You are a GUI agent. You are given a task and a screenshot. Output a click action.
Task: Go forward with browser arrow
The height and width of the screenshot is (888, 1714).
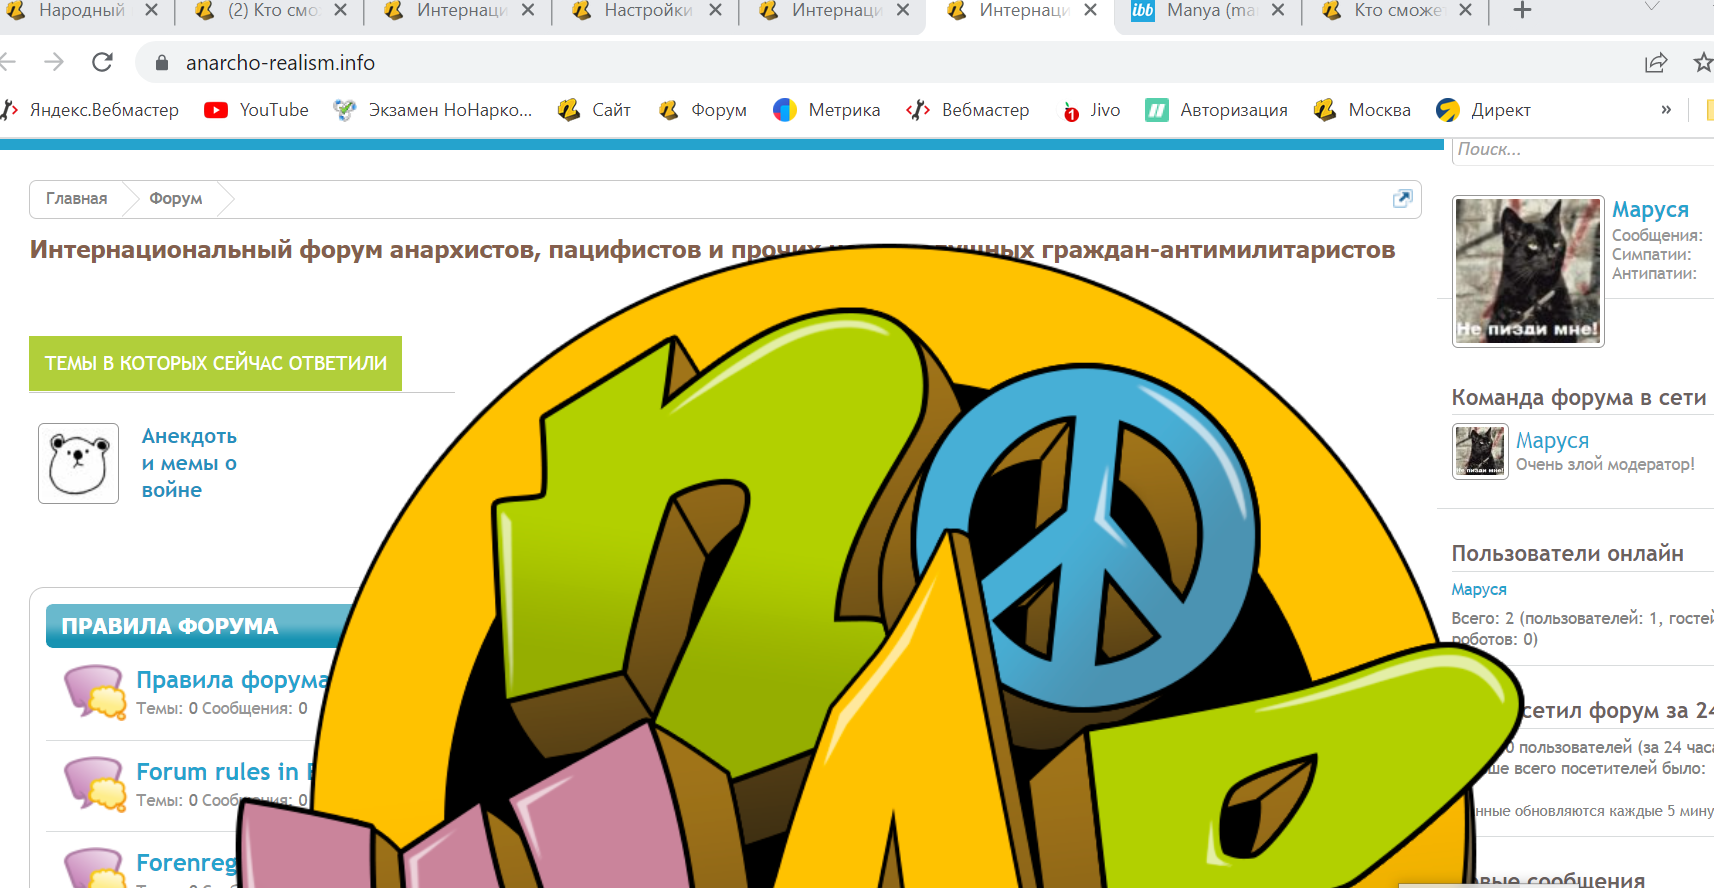pyautogui.click(x=54, y=62)
